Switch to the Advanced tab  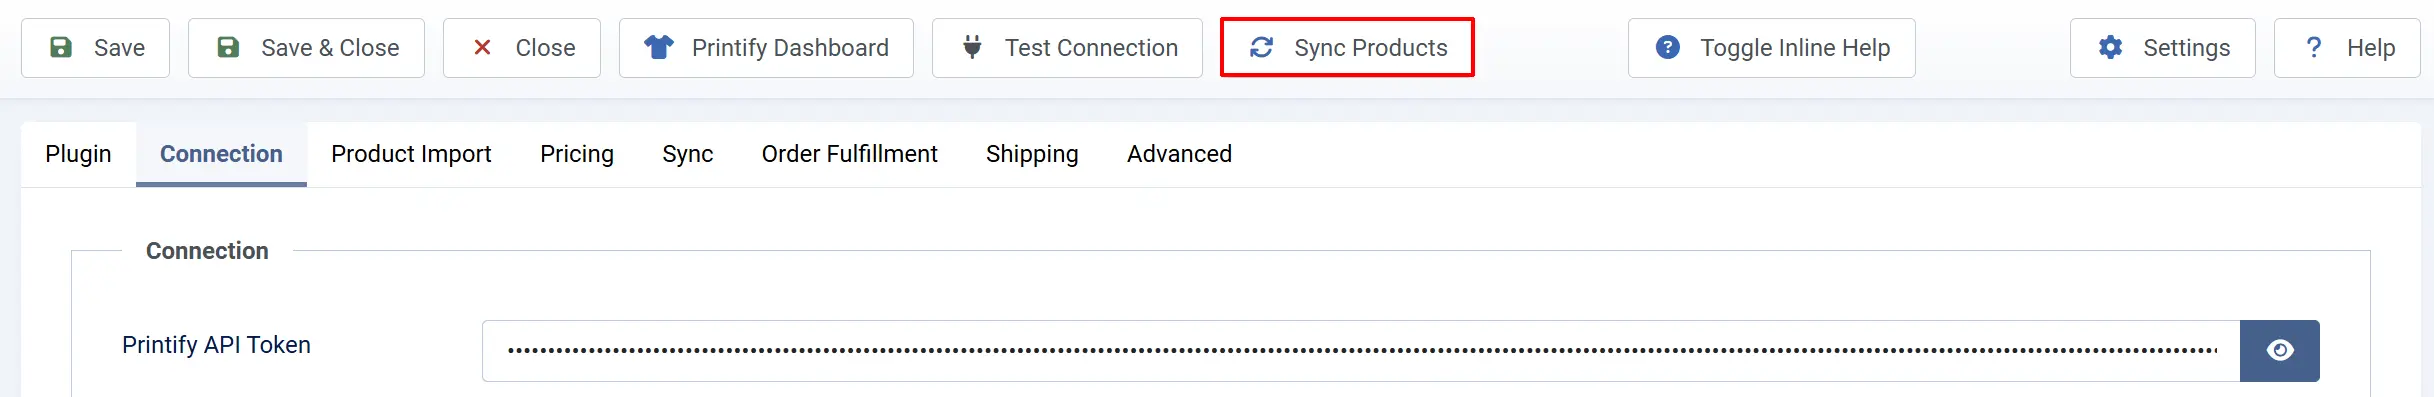[1179, 154]
